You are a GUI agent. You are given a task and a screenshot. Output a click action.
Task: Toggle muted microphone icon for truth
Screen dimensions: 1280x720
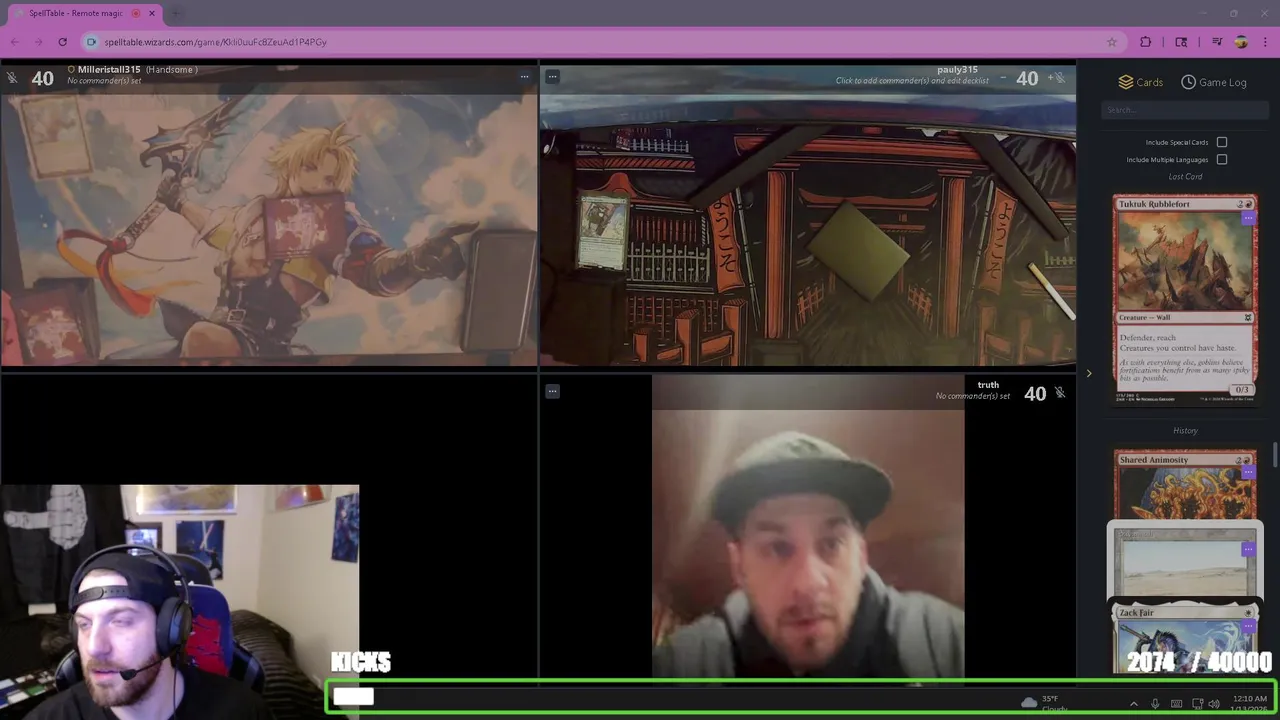pos(1060,393)
